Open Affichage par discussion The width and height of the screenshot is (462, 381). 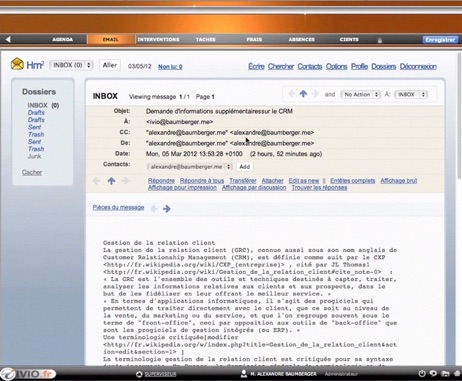(254, 188)
